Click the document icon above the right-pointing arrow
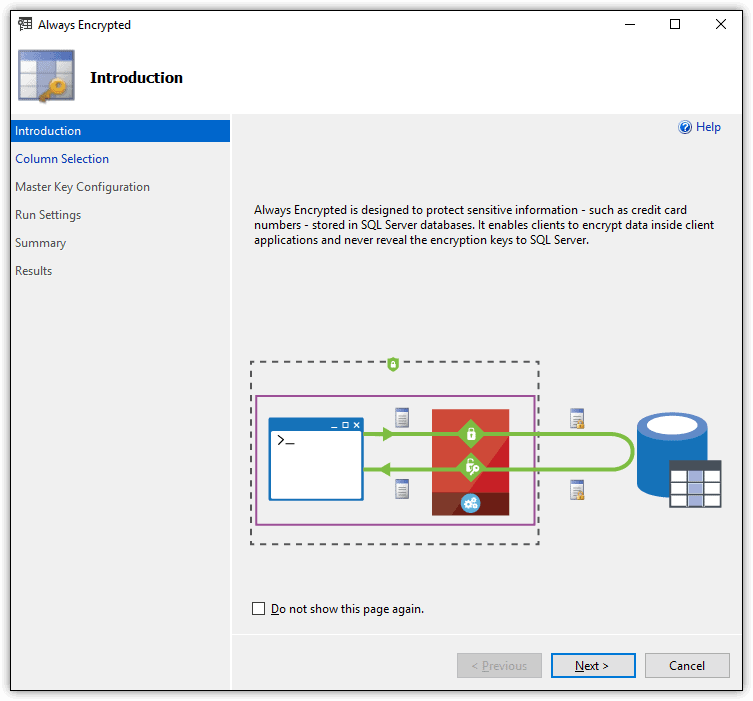 click(402, 417)
